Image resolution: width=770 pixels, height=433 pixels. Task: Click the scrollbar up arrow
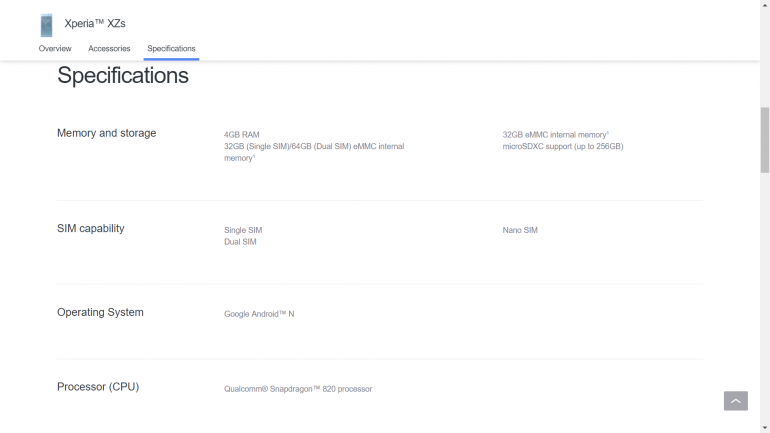tap(765, 4)
